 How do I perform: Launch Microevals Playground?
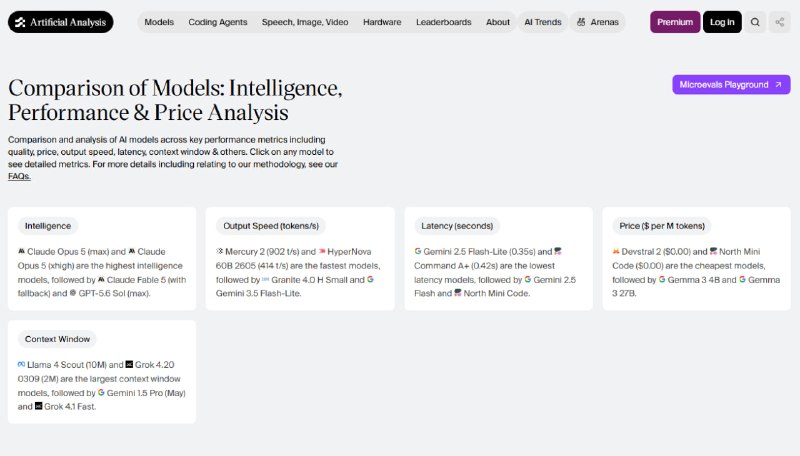click(731, 85)
